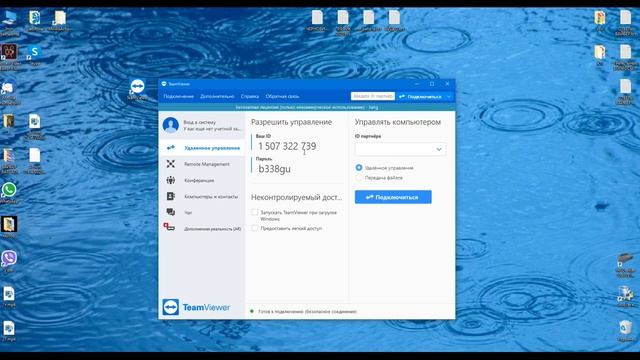Click the Вход в систему sign-in text
640x360 pixels.
[200, 122]
